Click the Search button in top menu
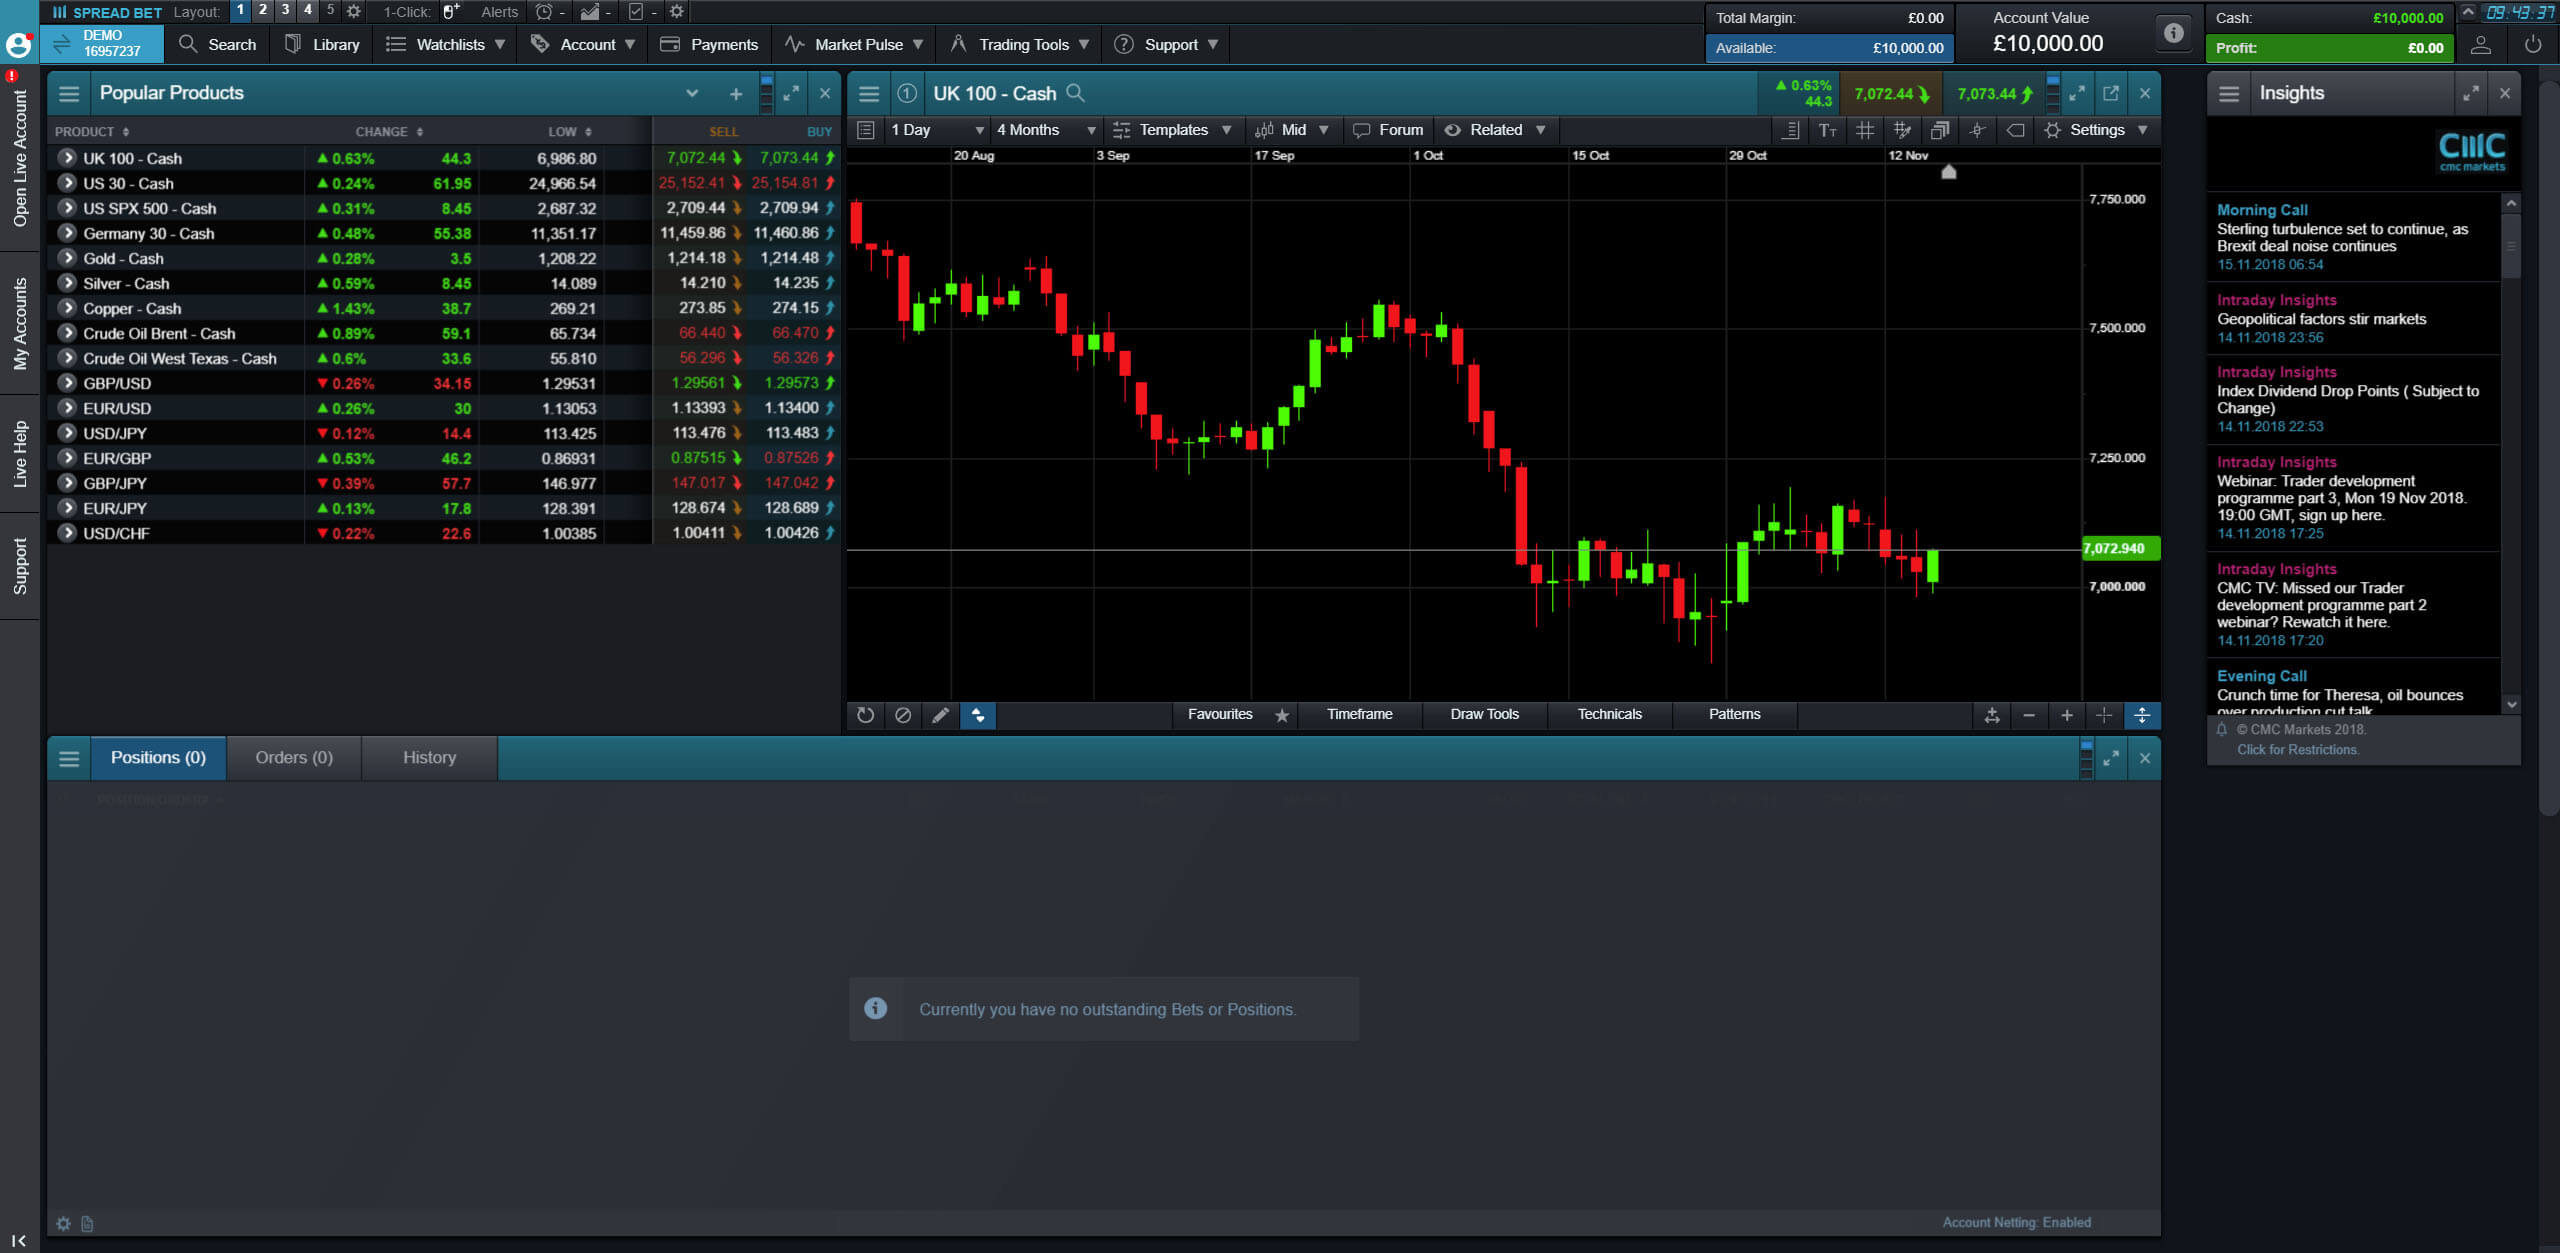This screenshot has height=1253, width=2560. pos(217,45)
